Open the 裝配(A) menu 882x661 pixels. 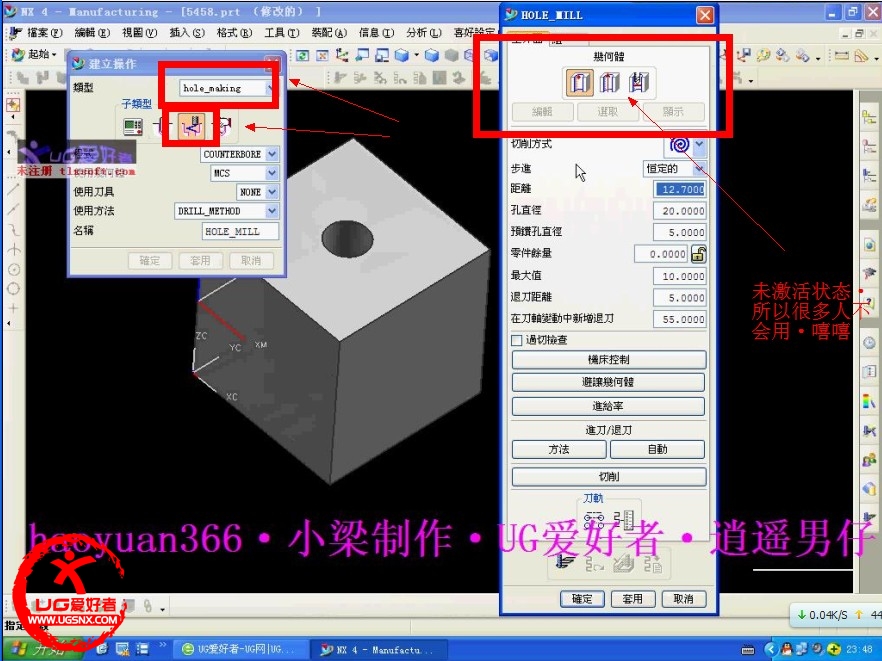[x=329, y=33]
